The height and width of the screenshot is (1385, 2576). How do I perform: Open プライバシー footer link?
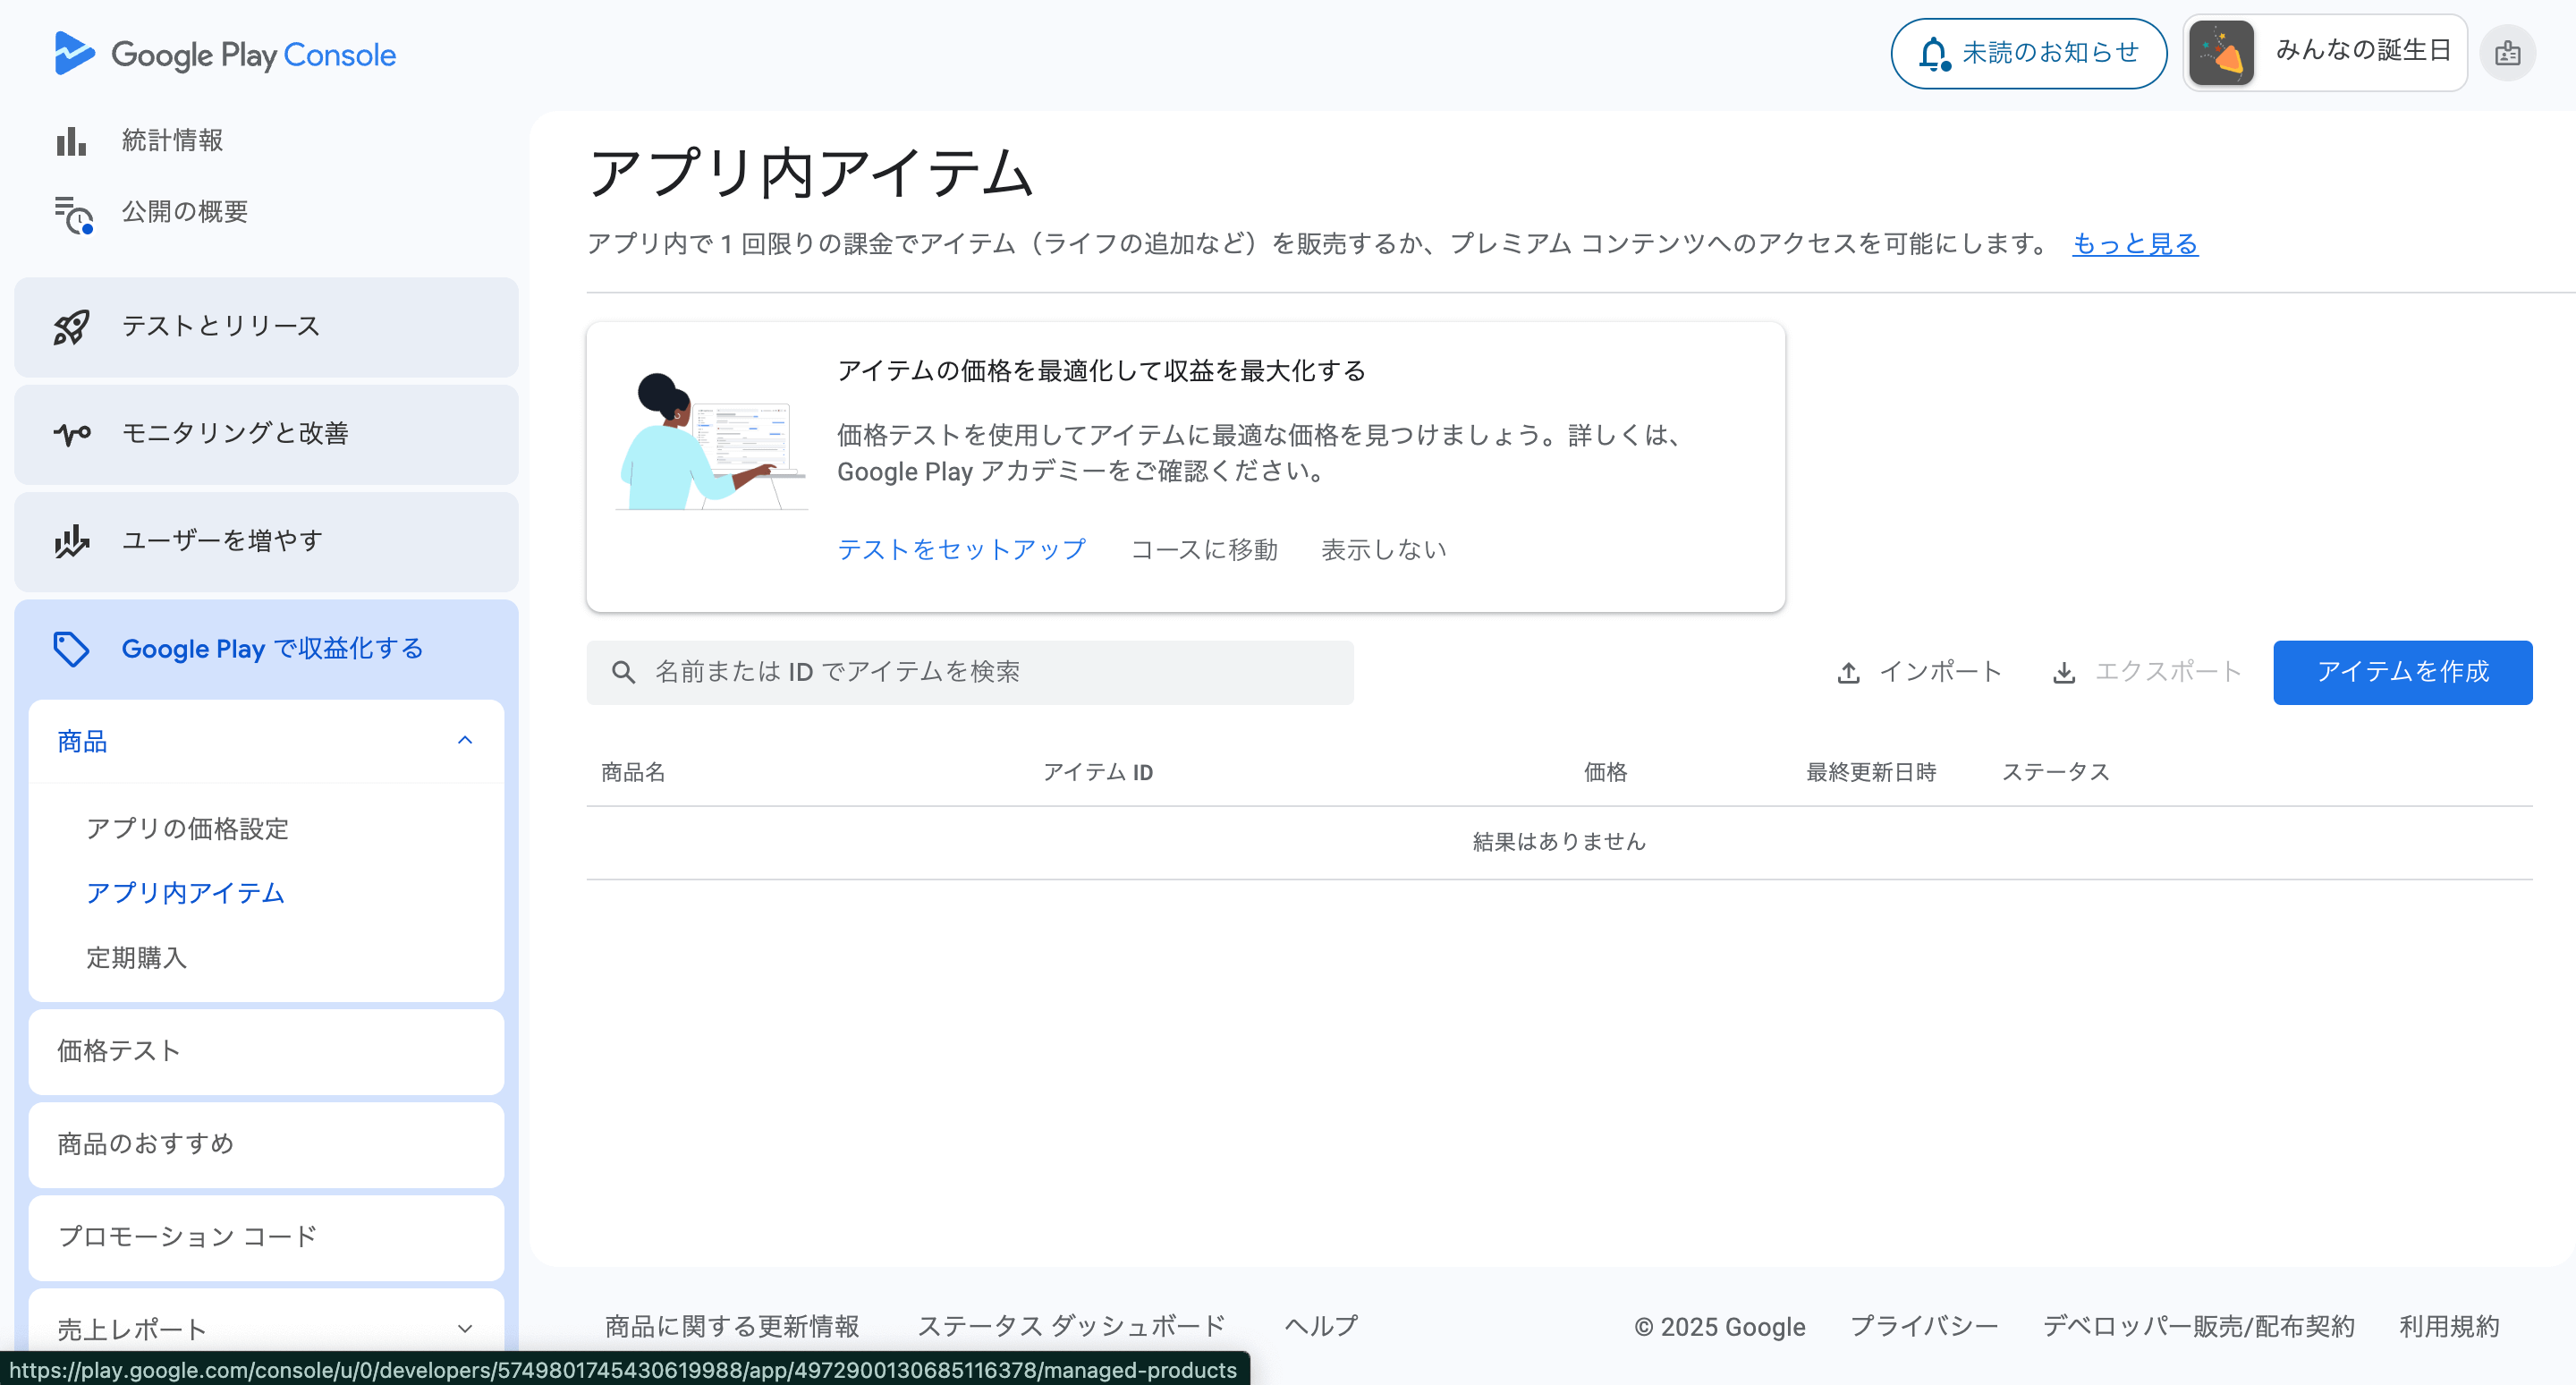pos(1924,1326)
